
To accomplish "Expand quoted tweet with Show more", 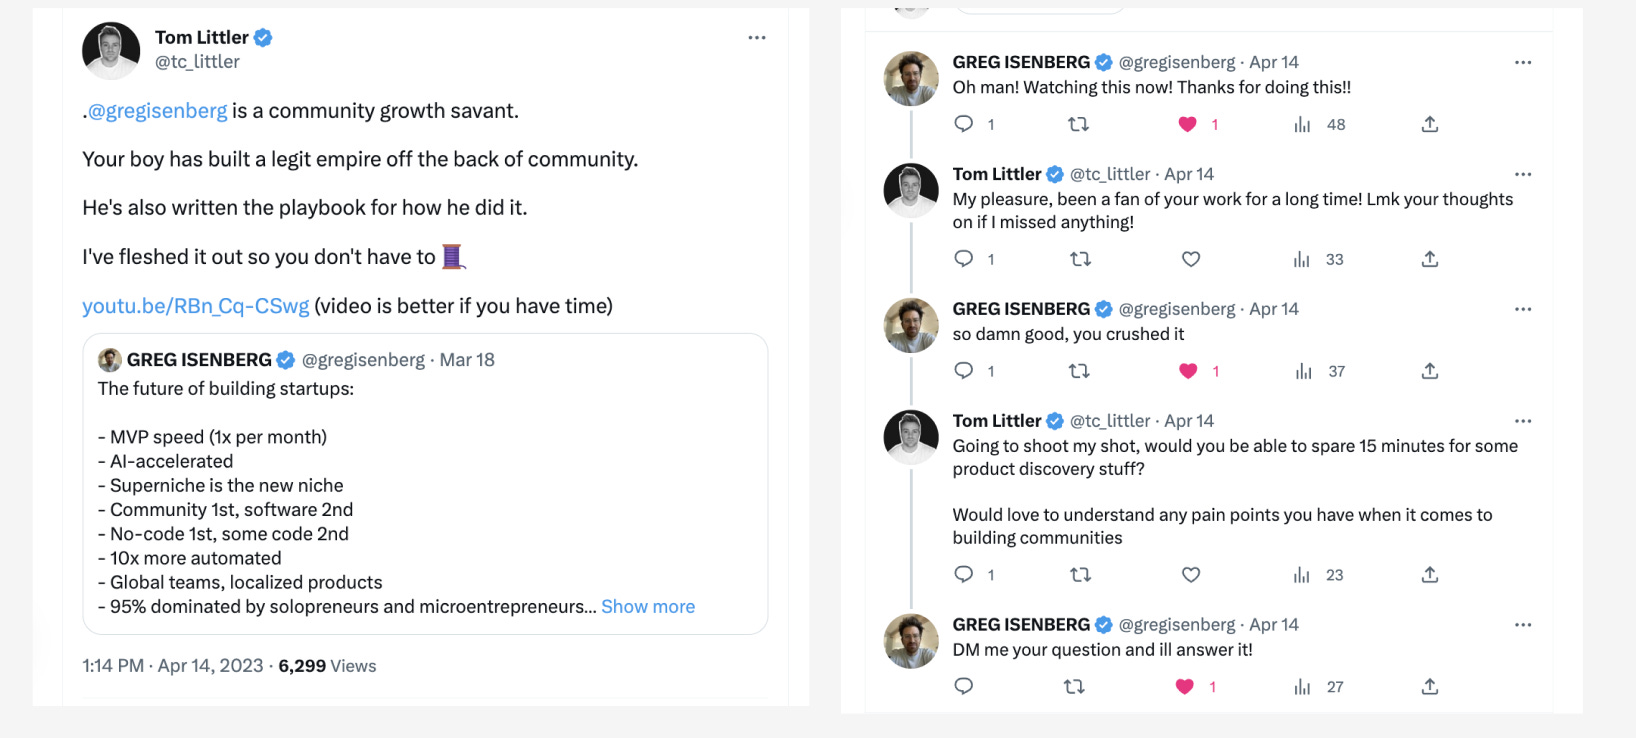I will [648, 607].
